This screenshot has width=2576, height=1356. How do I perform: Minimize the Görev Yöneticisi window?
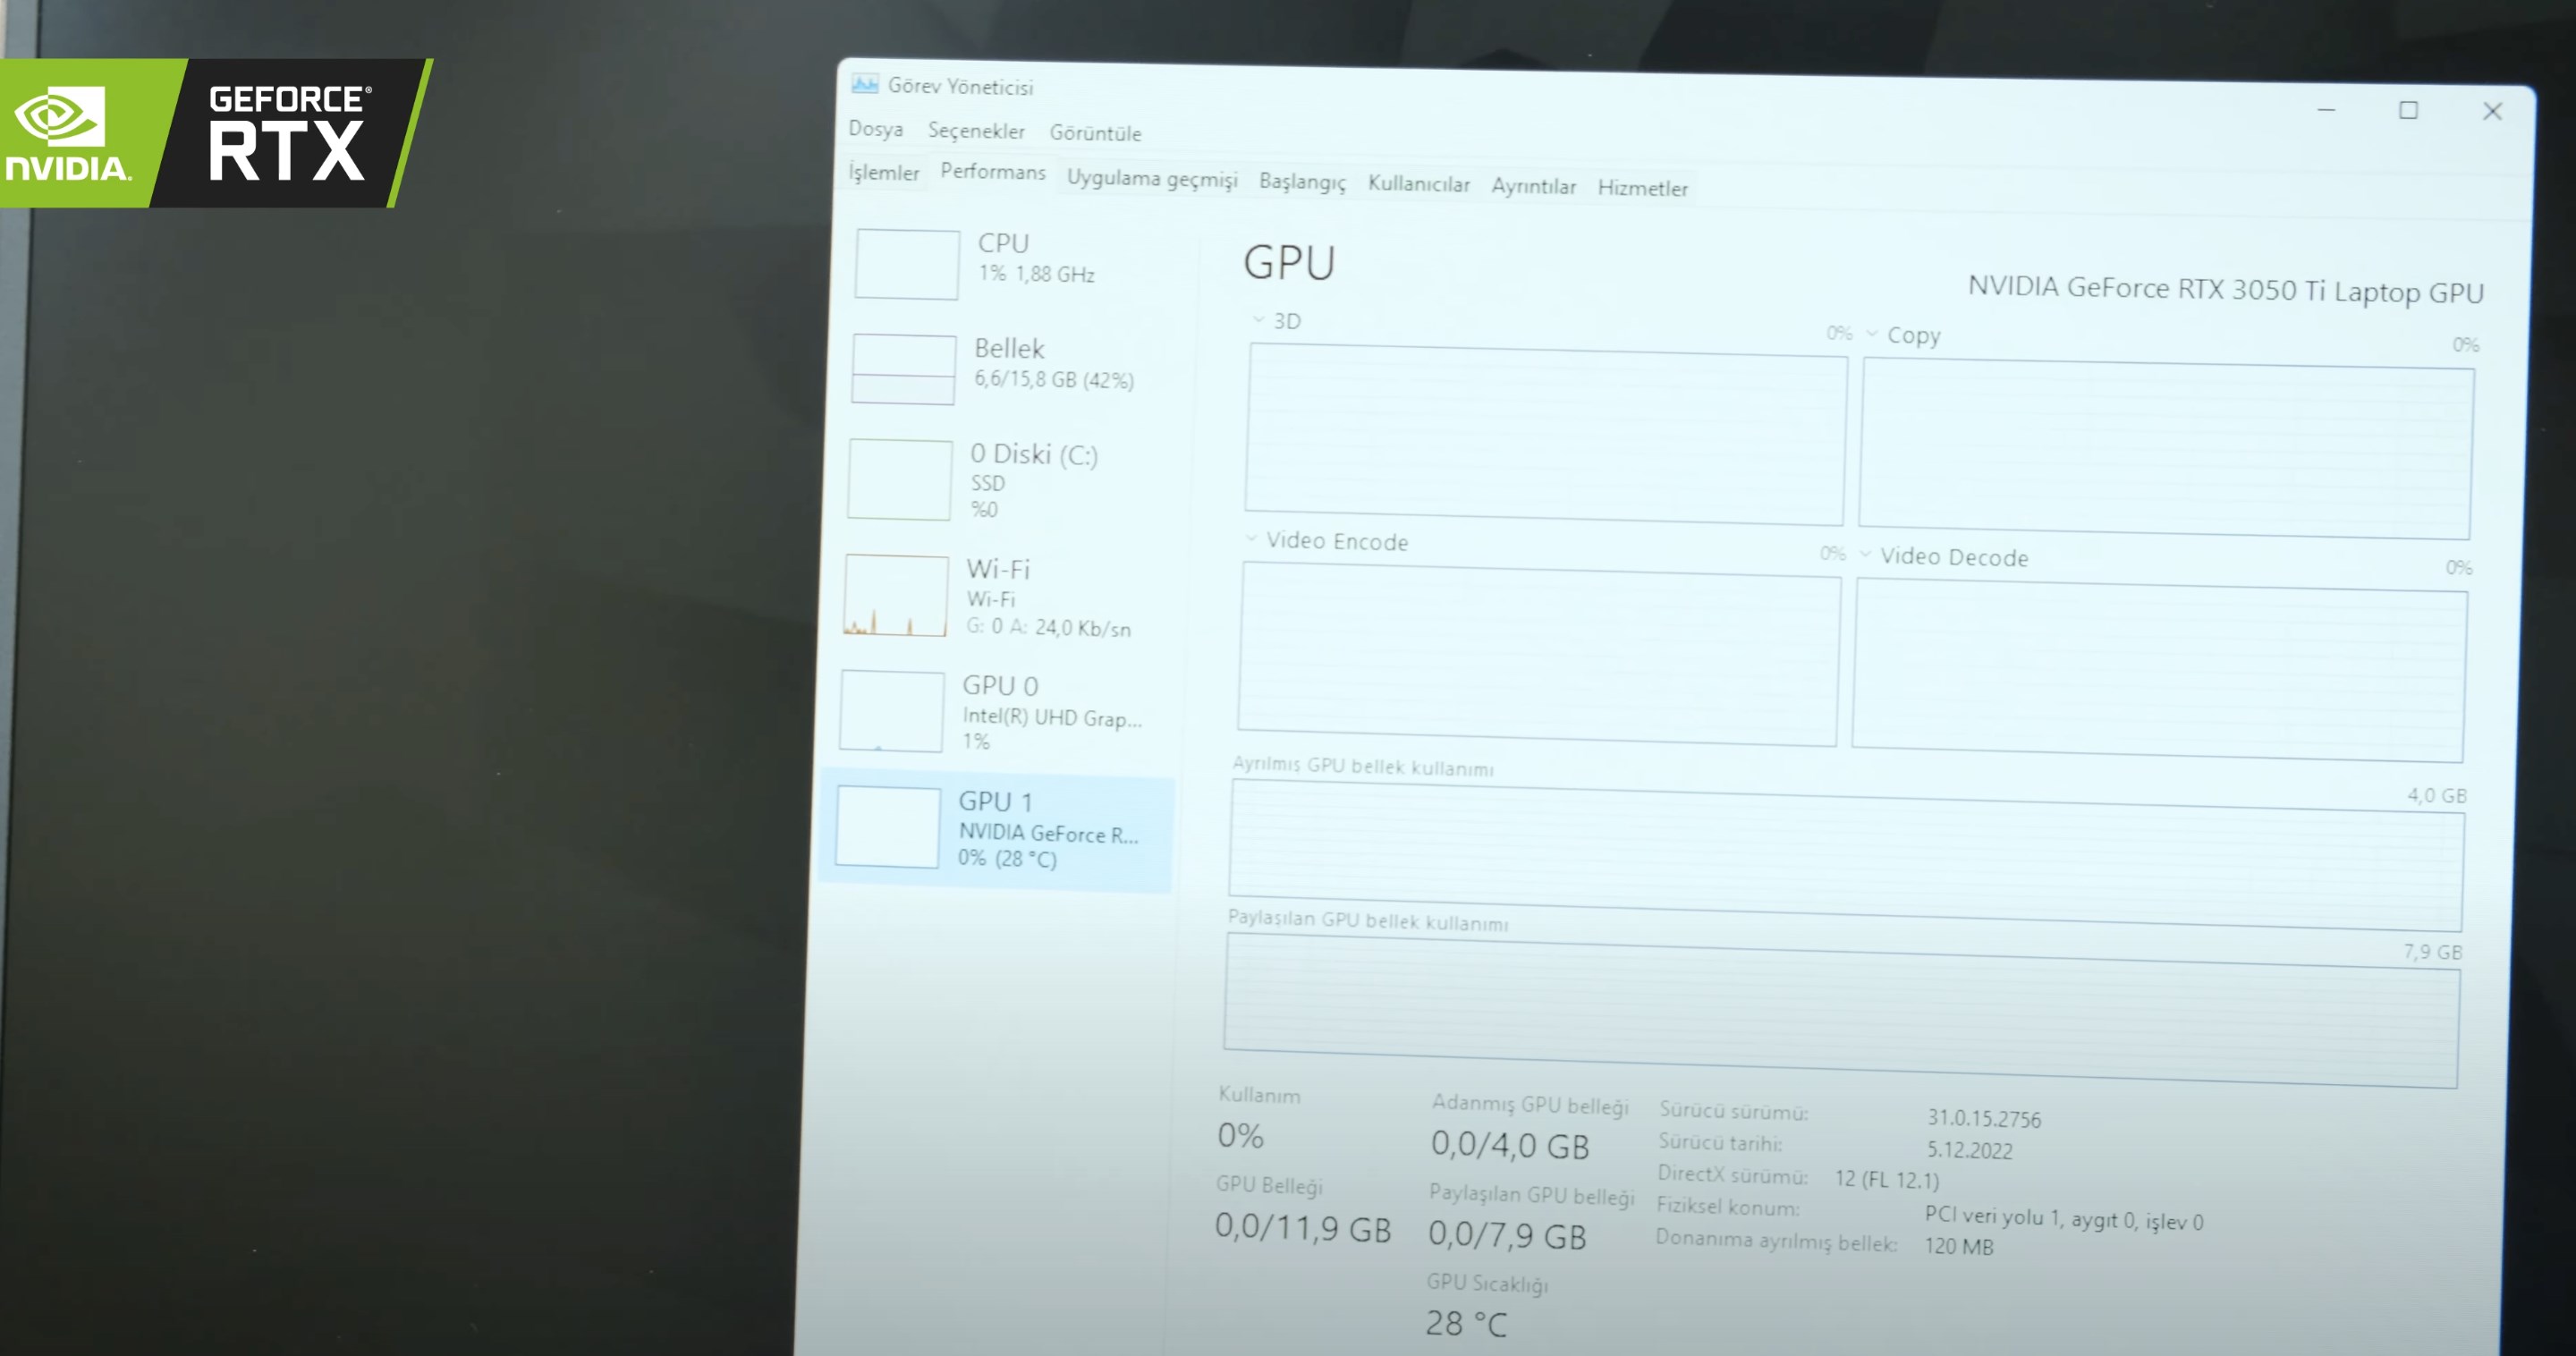[2326, 109]
